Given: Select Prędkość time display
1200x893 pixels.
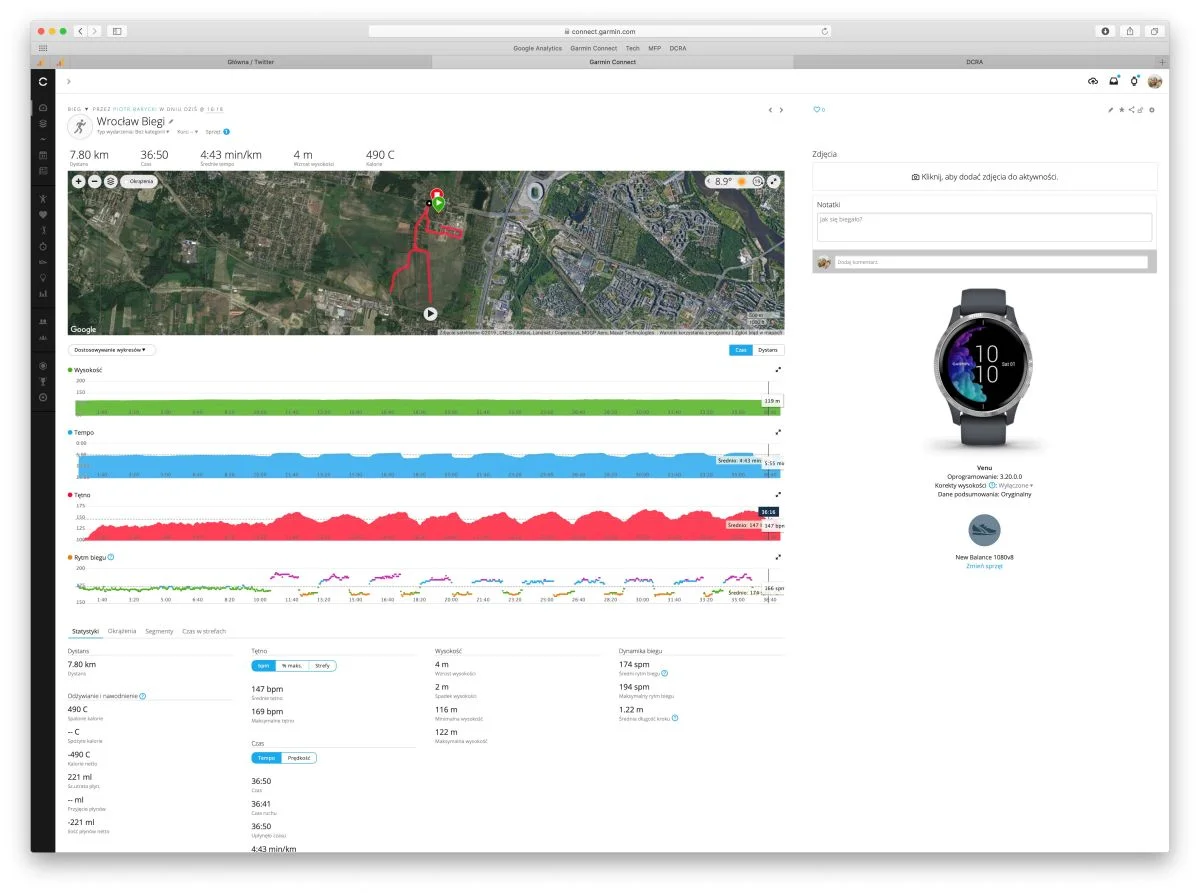Looking at the screenshot, I should [299, 758].
